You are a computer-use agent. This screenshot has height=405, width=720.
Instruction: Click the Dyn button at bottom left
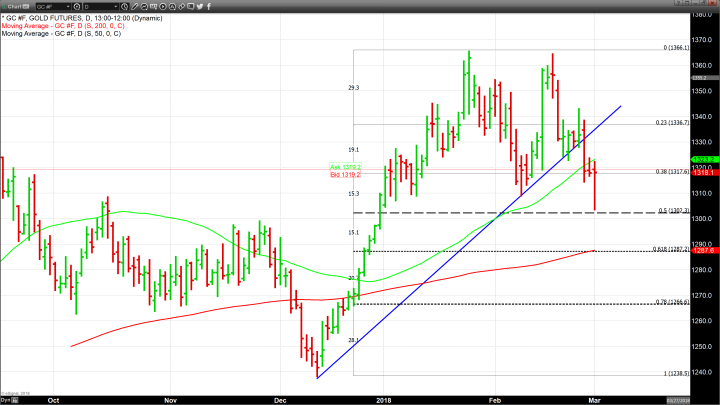click(9, 400)
